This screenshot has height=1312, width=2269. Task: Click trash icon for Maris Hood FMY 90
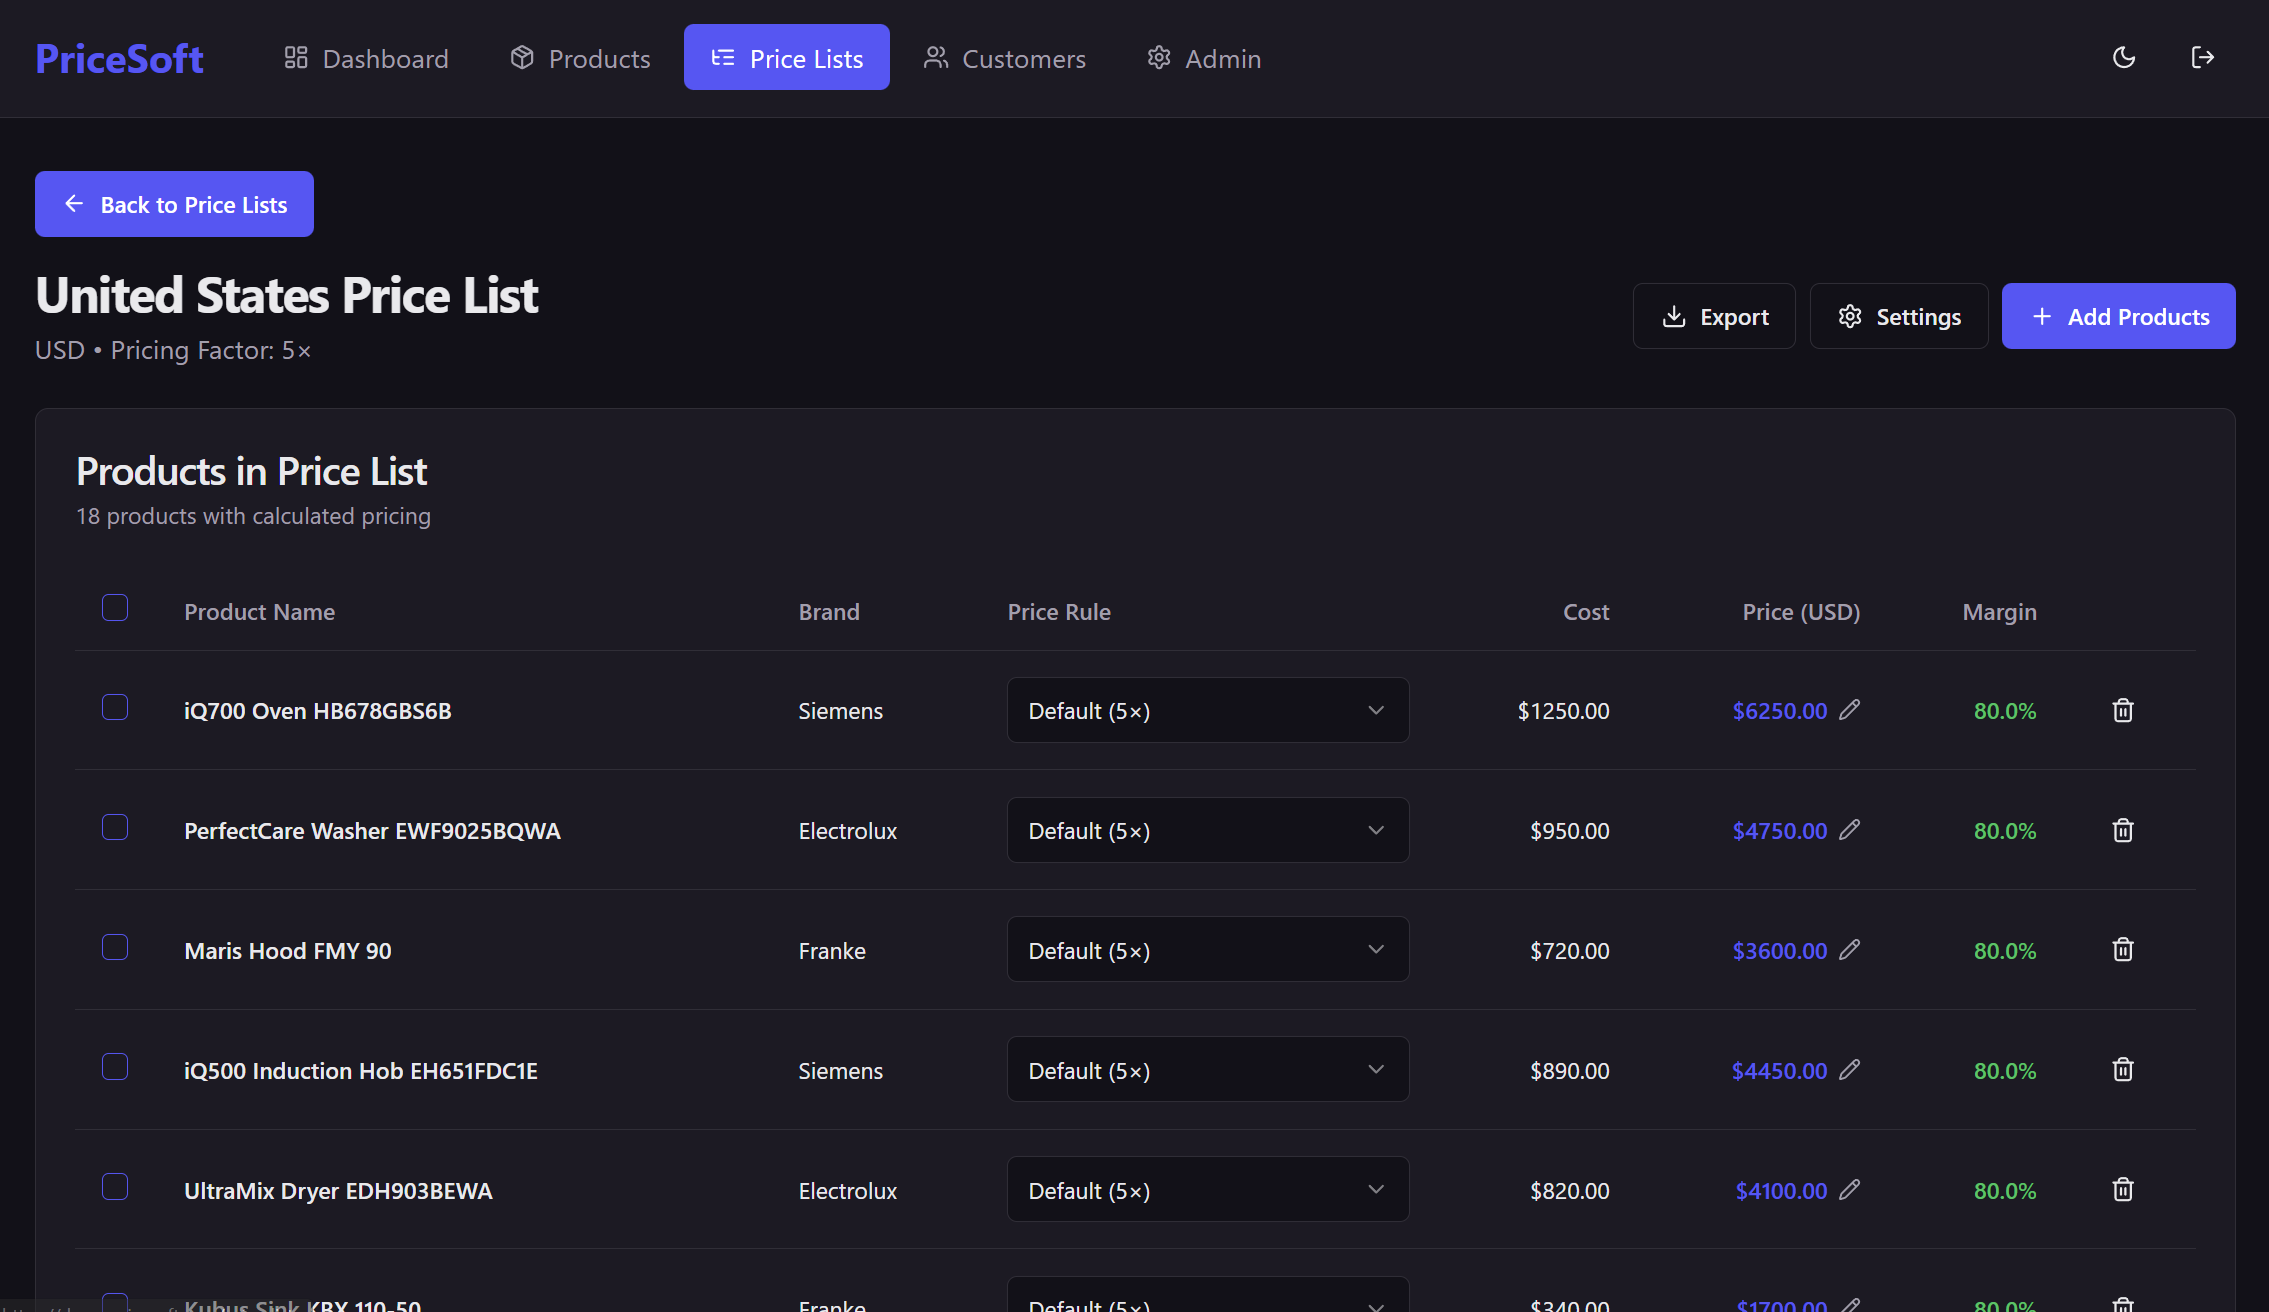[2122, 950]
